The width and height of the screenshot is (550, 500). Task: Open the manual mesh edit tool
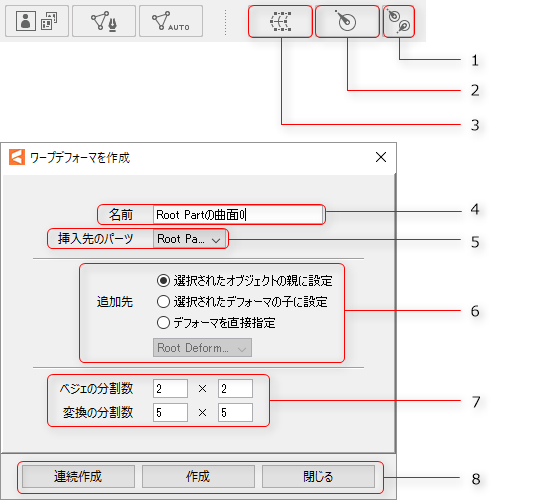(104, 21)
